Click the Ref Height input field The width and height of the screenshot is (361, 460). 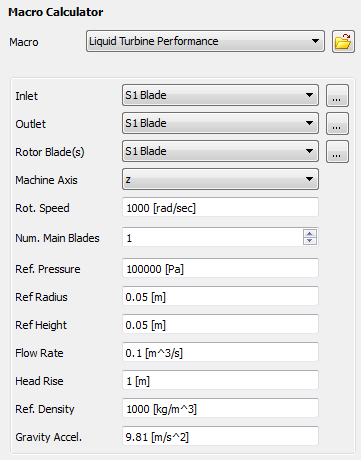[220, 324]
